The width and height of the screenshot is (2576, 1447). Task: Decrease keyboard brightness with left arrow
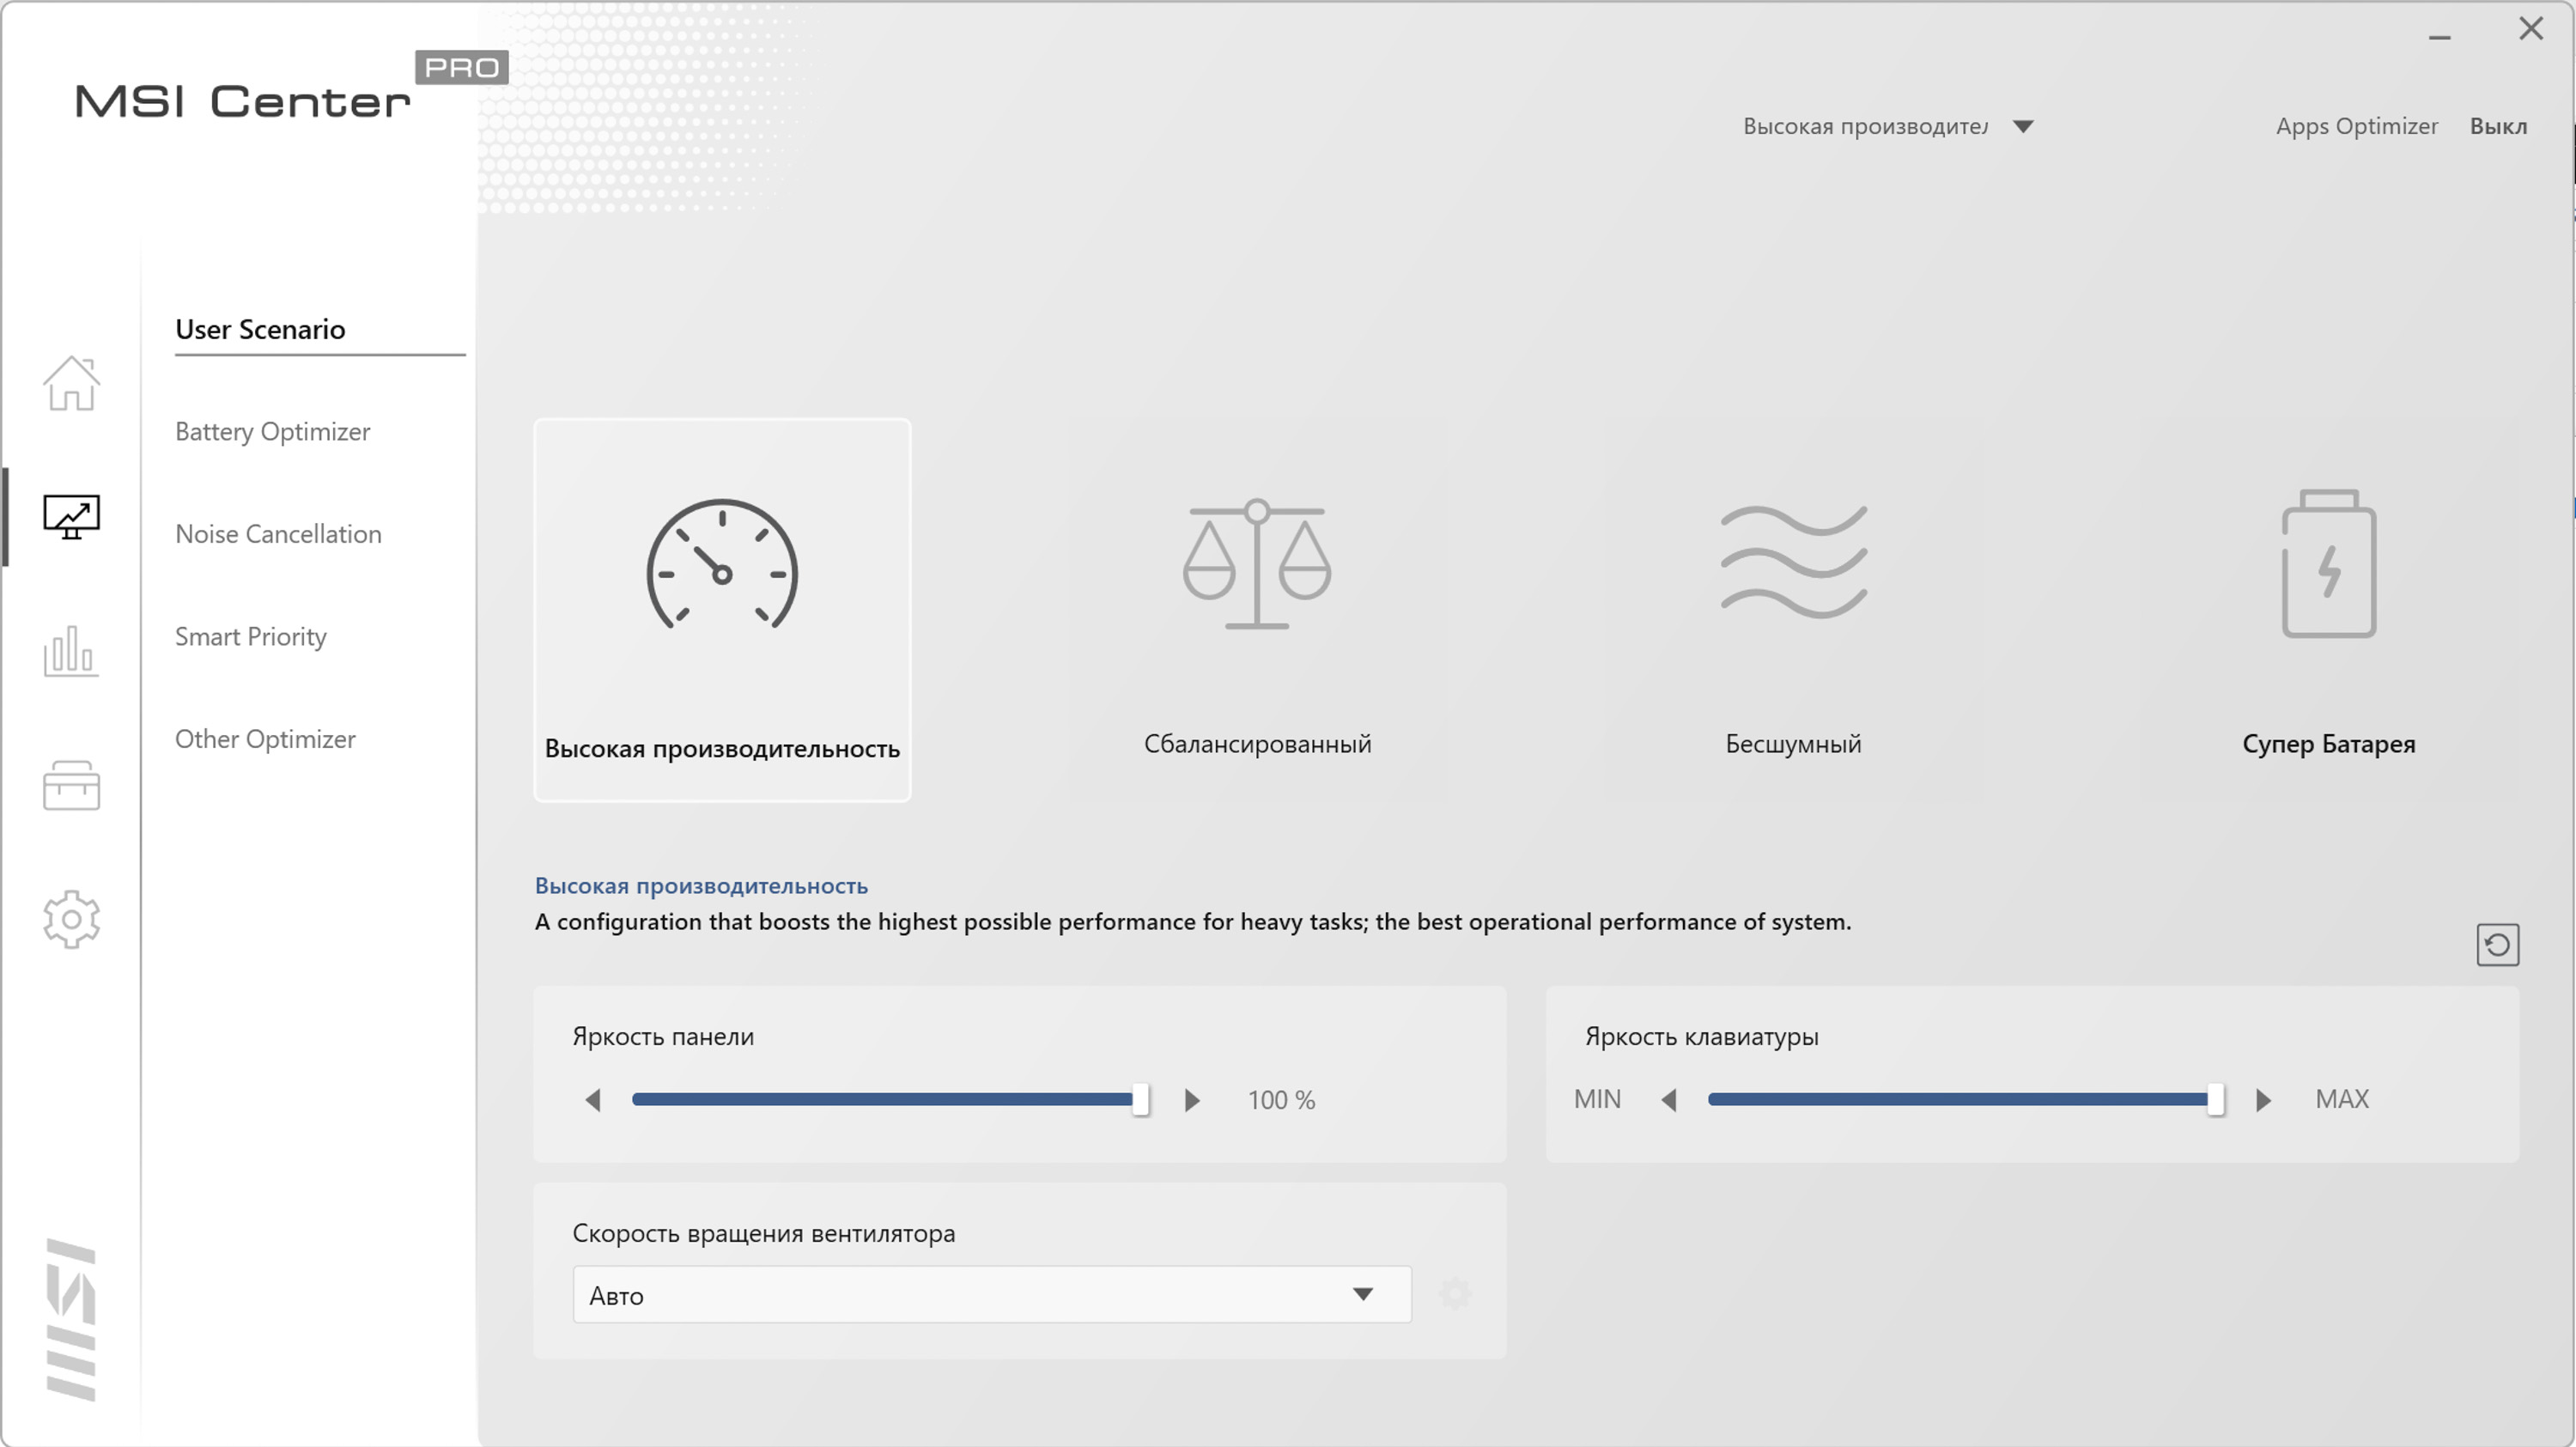tap(1669, 1100)
